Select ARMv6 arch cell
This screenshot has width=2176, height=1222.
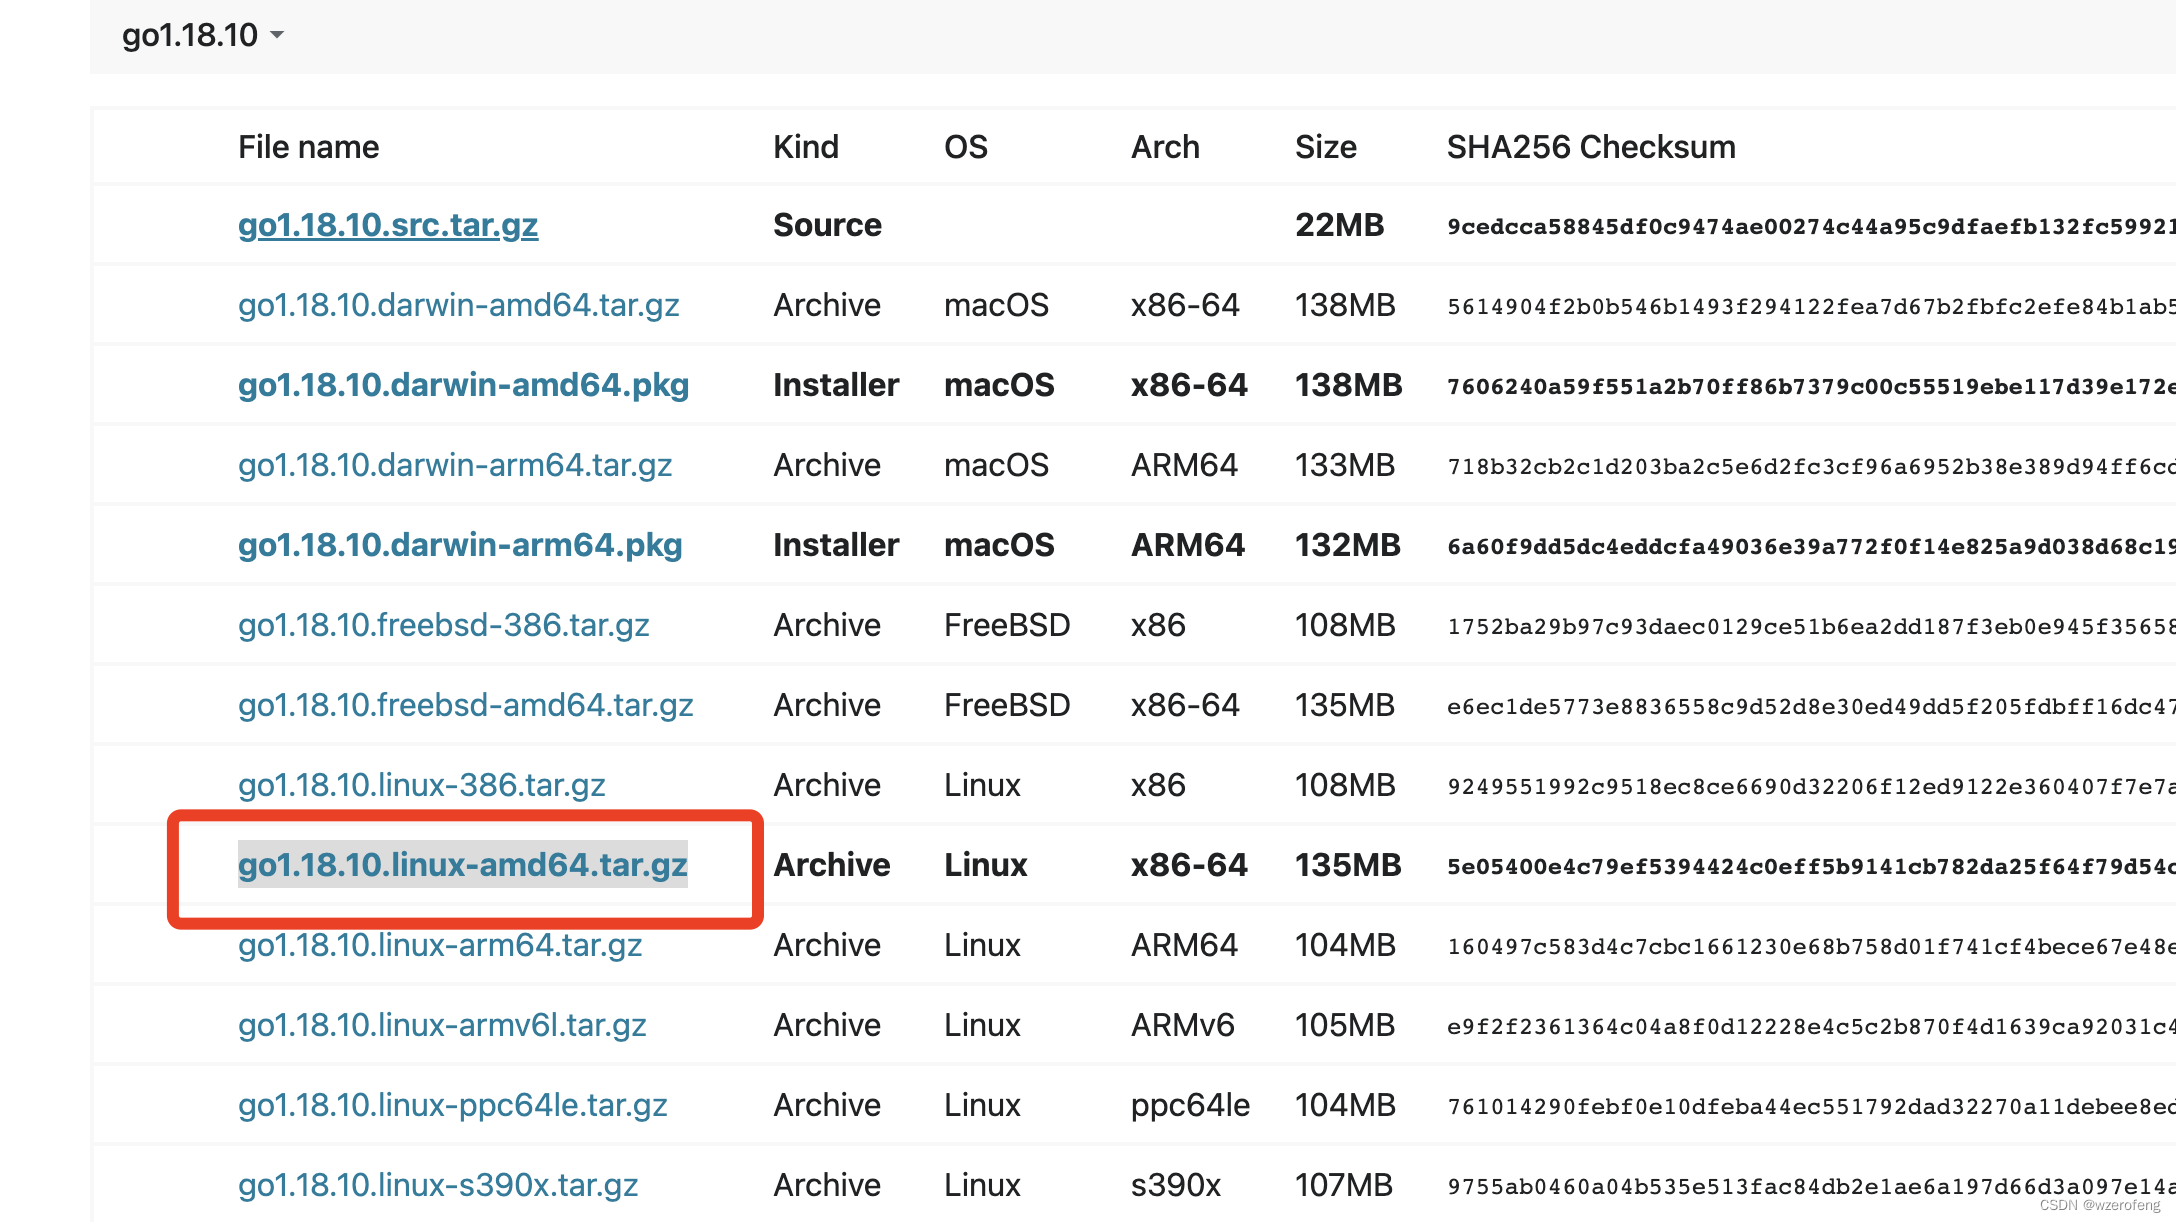click(1183, 1025)
